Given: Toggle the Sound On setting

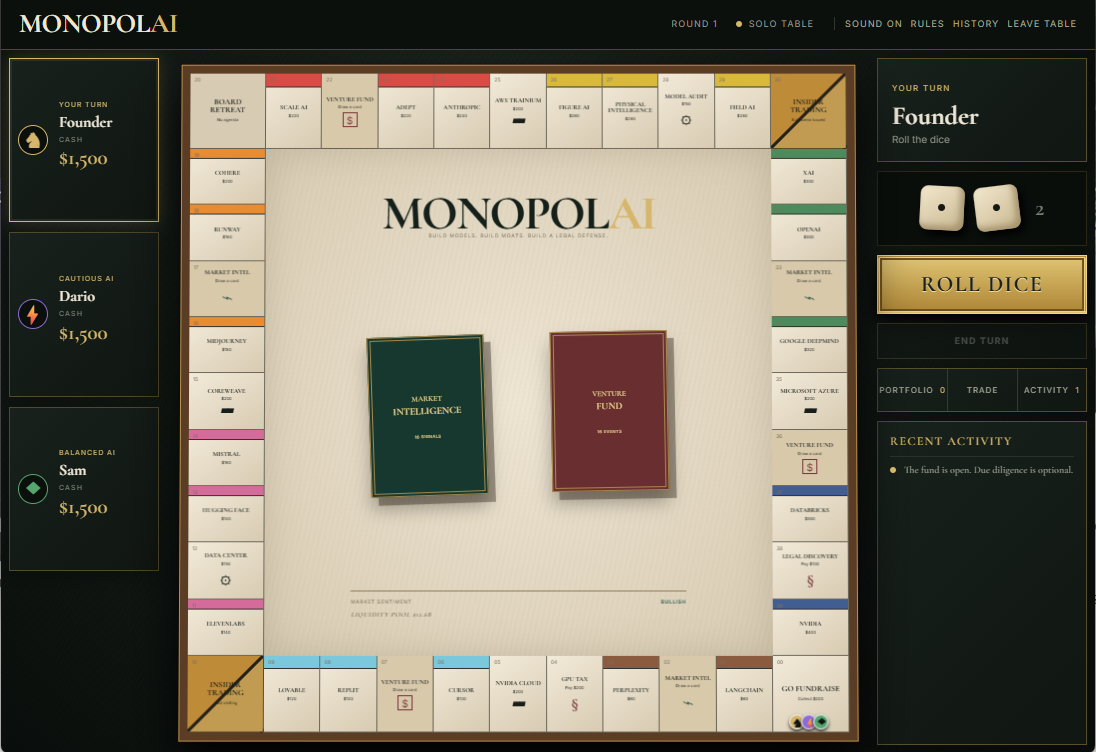Looking at the screenshot, I should [873, 24].
